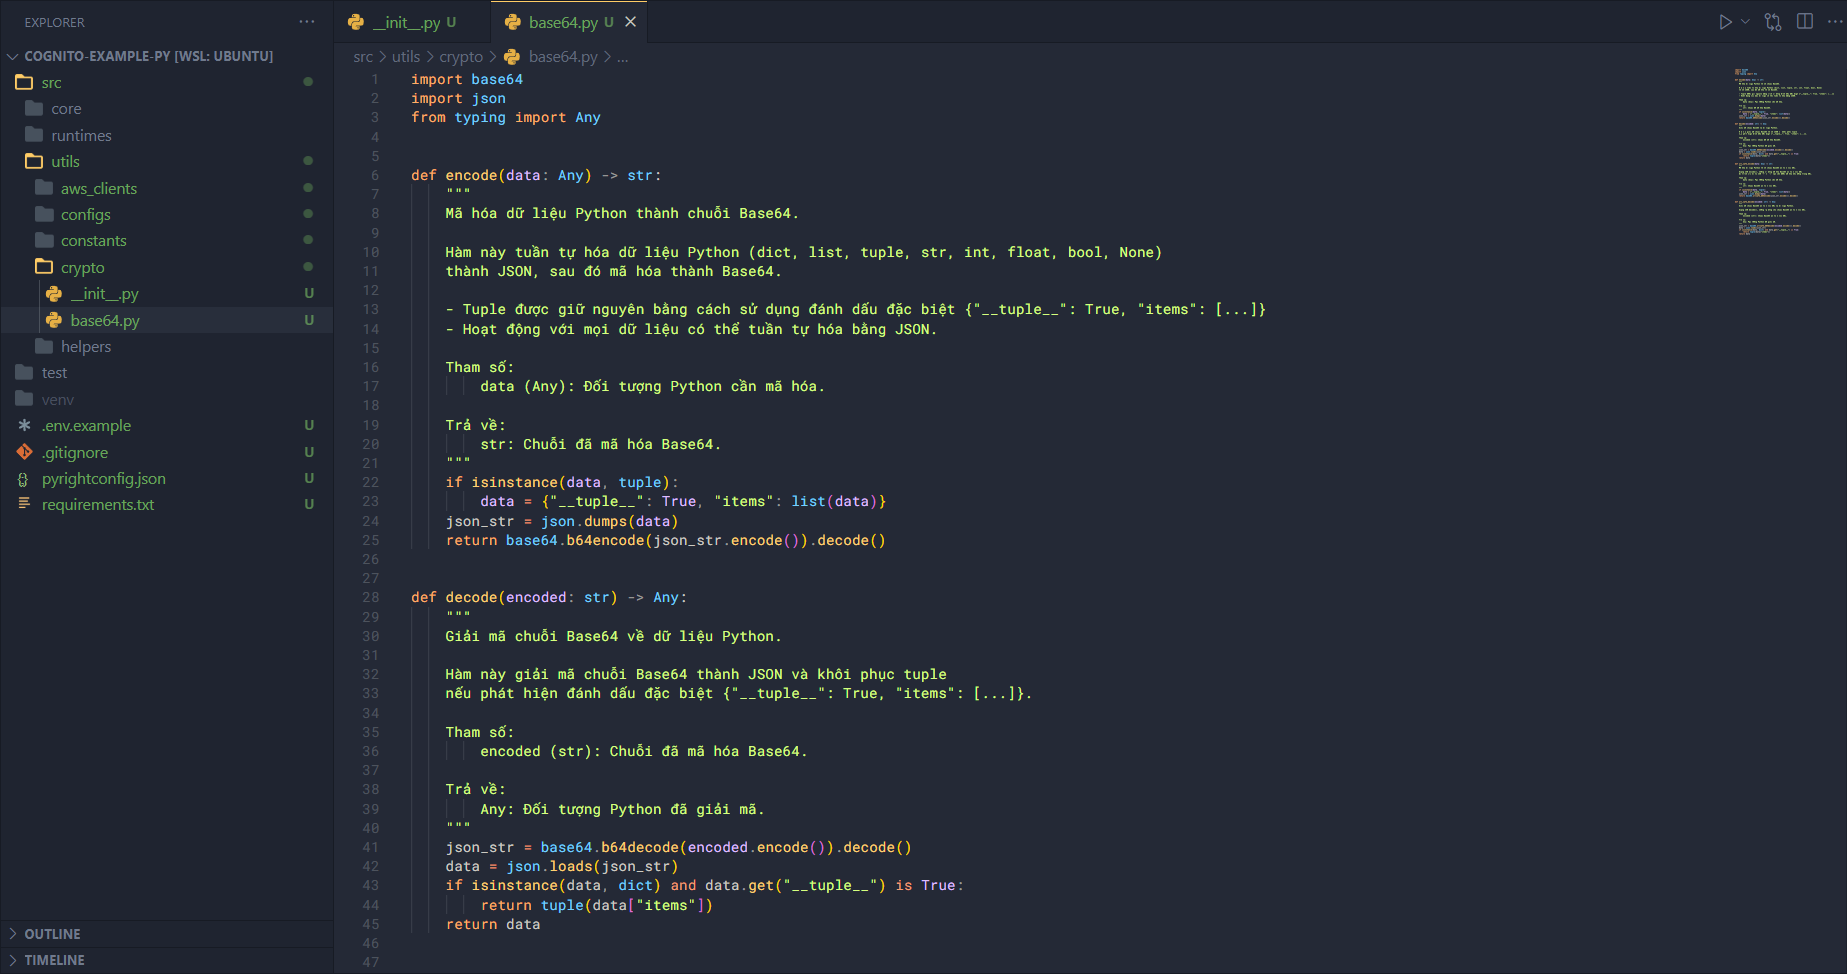Collapse the crypto folder in explorer
Image resolution: width=1847 pixels, height=974 pixels.
pos(82,268)
